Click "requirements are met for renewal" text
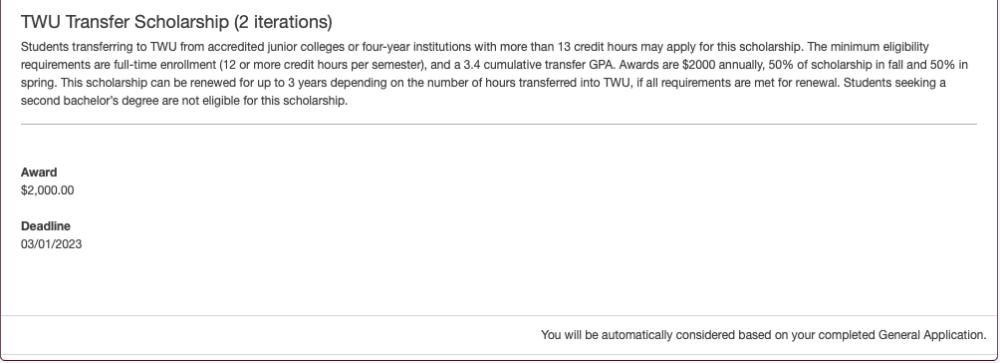The image size is (1000, 363). [x=753, y=83]
